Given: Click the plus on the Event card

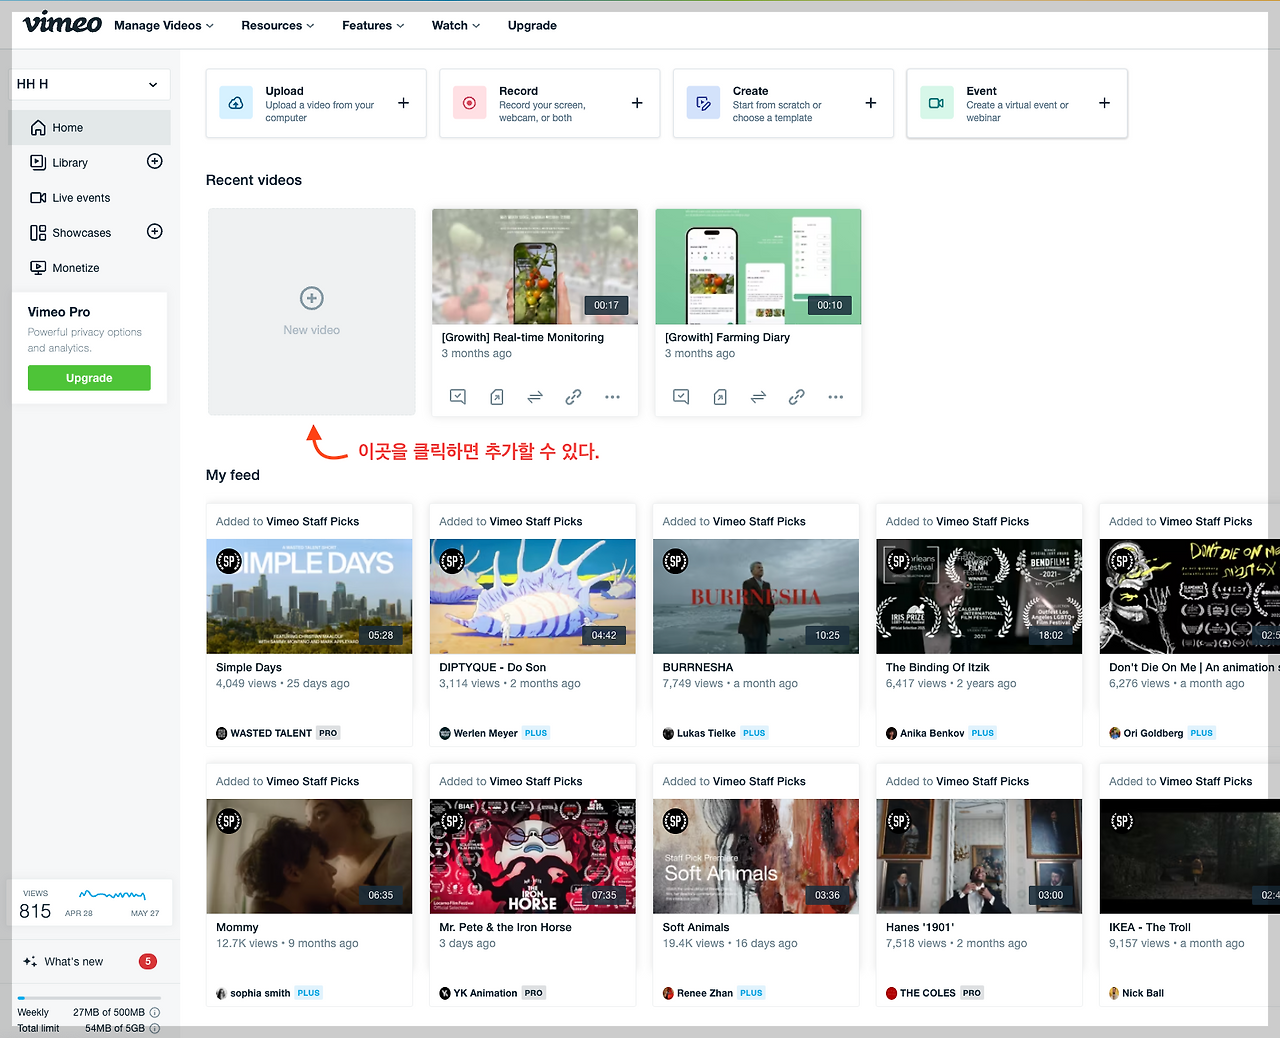Looking at the screenshot, I should point(1105,103).
